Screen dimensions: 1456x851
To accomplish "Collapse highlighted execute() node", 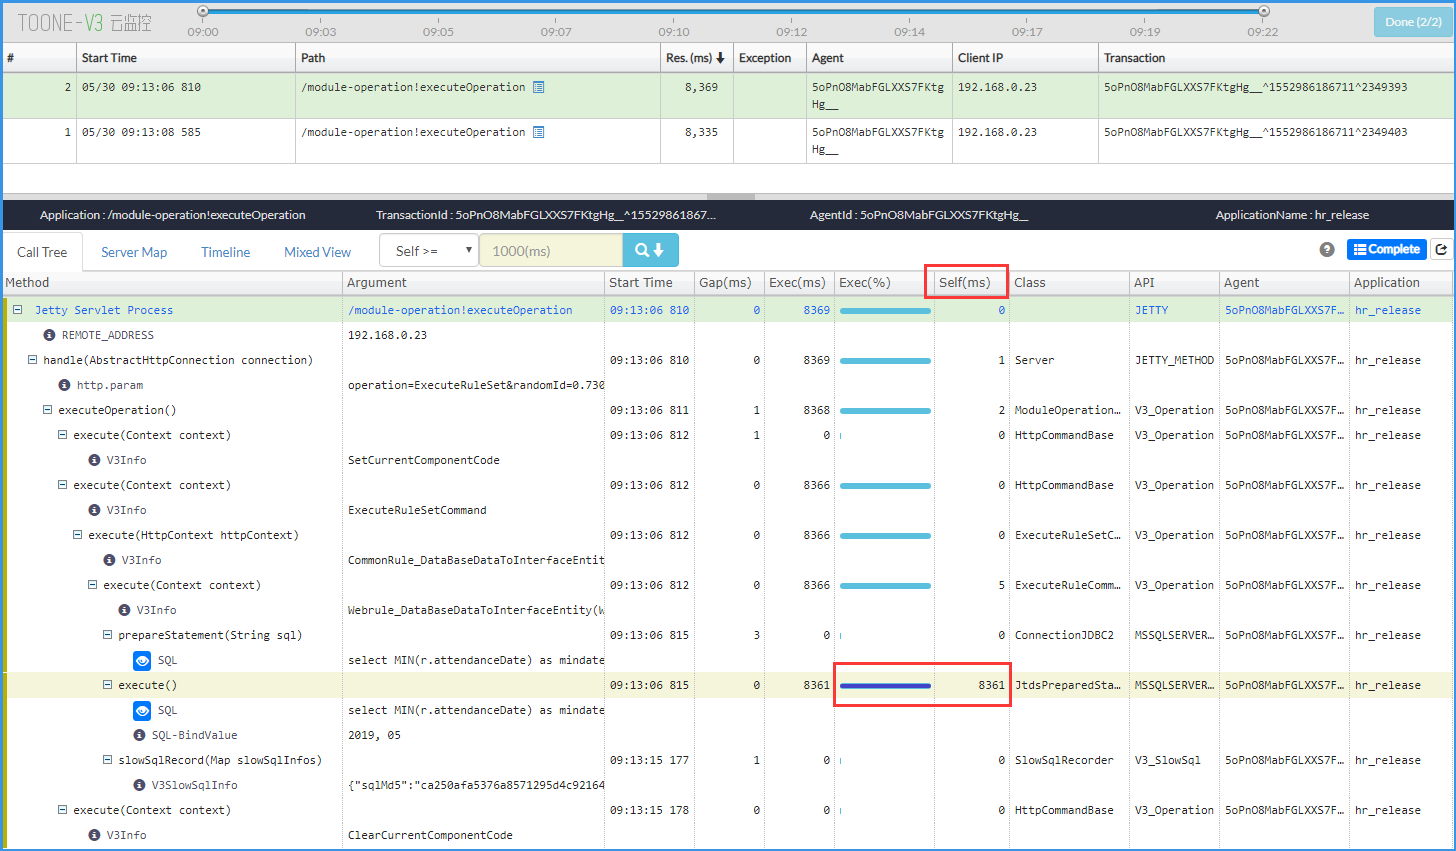I will coord(107,685).
